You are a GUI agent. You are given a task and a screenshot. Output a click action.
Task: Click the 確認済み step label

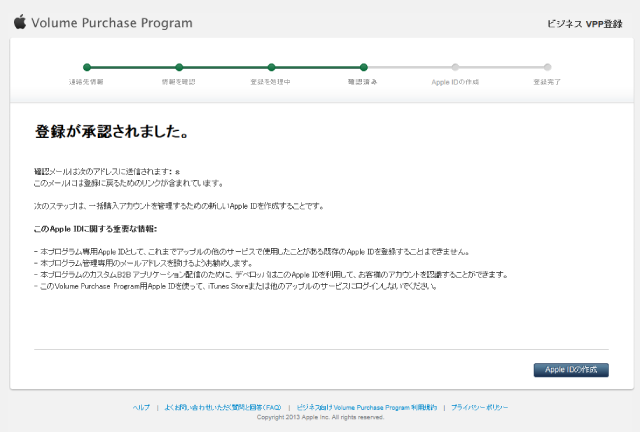point(363,81)
